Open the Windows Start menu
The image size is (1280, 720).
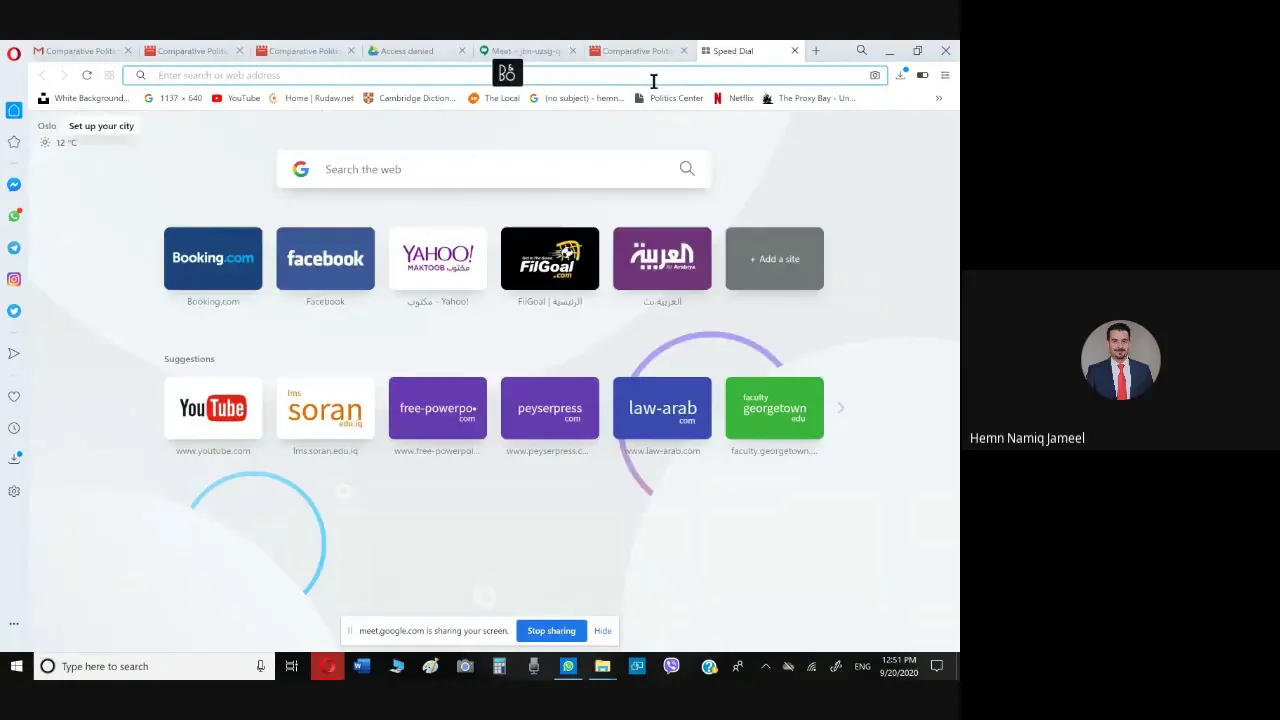(x=16, y=666)
